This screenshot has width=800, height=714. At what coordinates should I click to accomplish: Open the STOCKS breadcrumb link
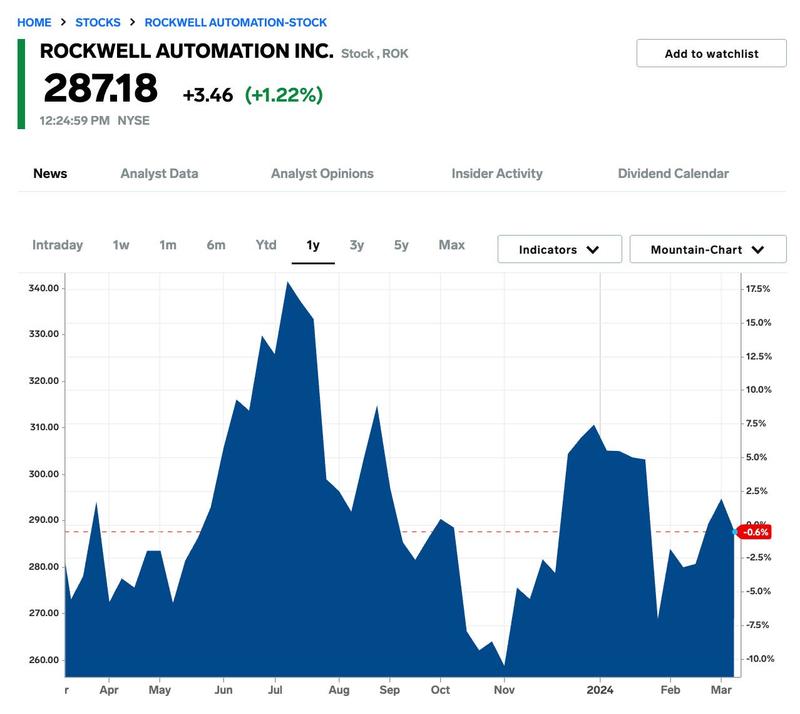[98, 22]
